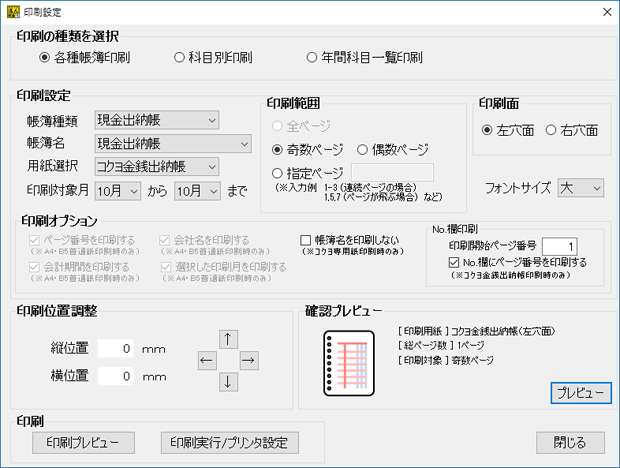This screenshot has height=468, width=620.
Task: Expand the 用紙選択 dropdown
Action: (156, 166)
